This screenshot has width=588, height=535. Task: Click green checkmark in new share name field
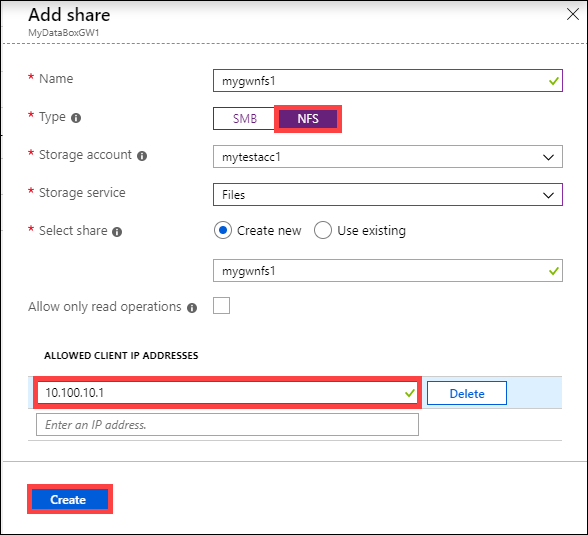pyautogui.click(x=554, y=271)
